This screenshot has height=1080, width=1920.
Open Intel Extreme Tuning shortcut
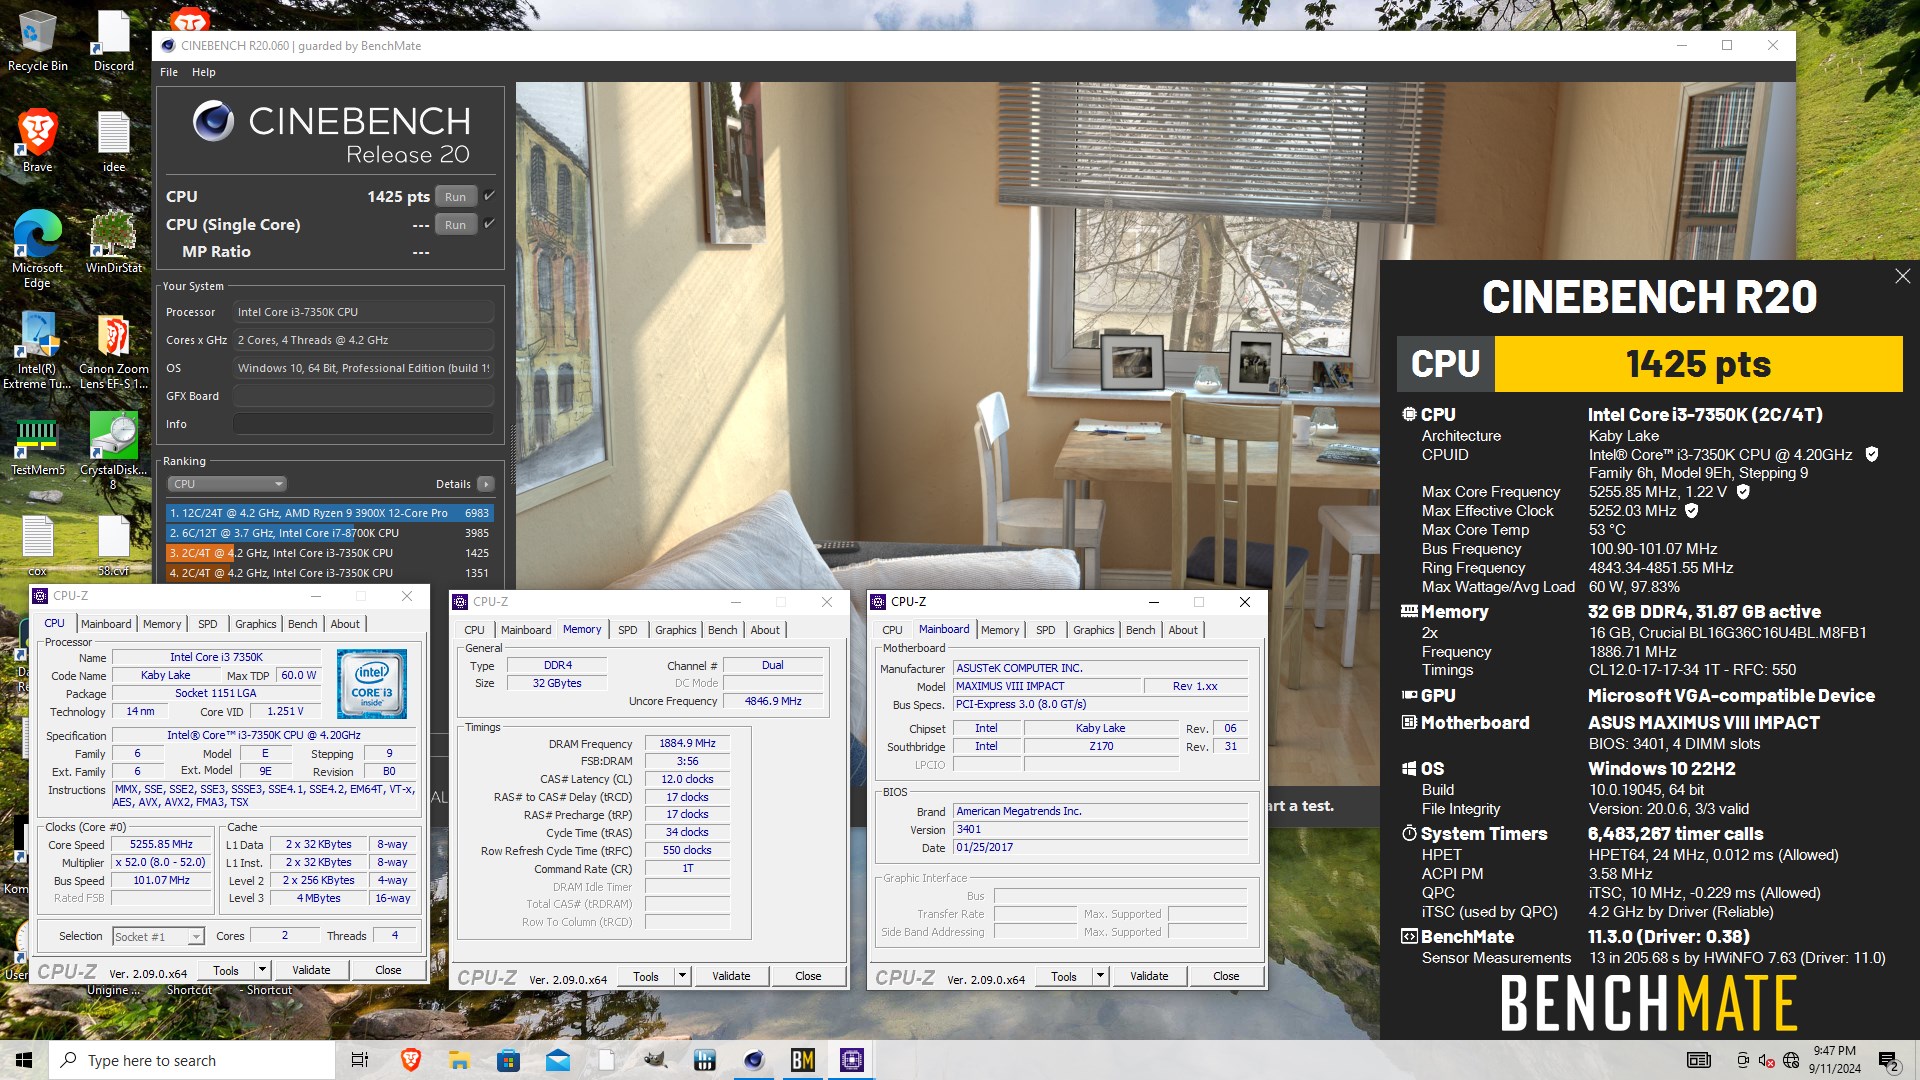[x=37, y=351]
